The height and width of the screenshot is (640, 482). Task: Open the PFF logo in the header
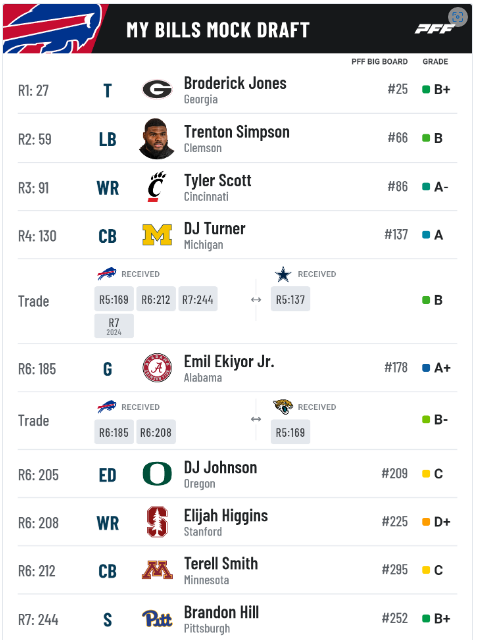tap(435, 29)
